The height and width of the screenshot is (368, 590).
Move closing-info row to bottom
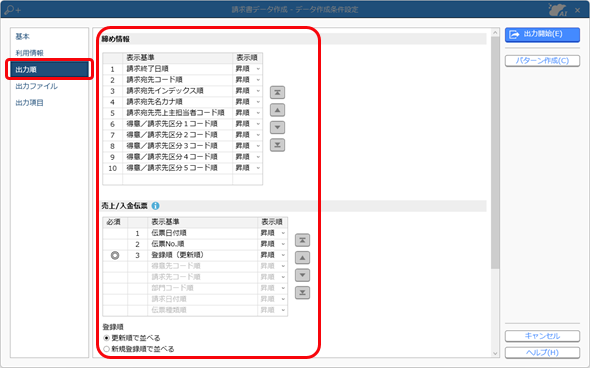[277, 145]
